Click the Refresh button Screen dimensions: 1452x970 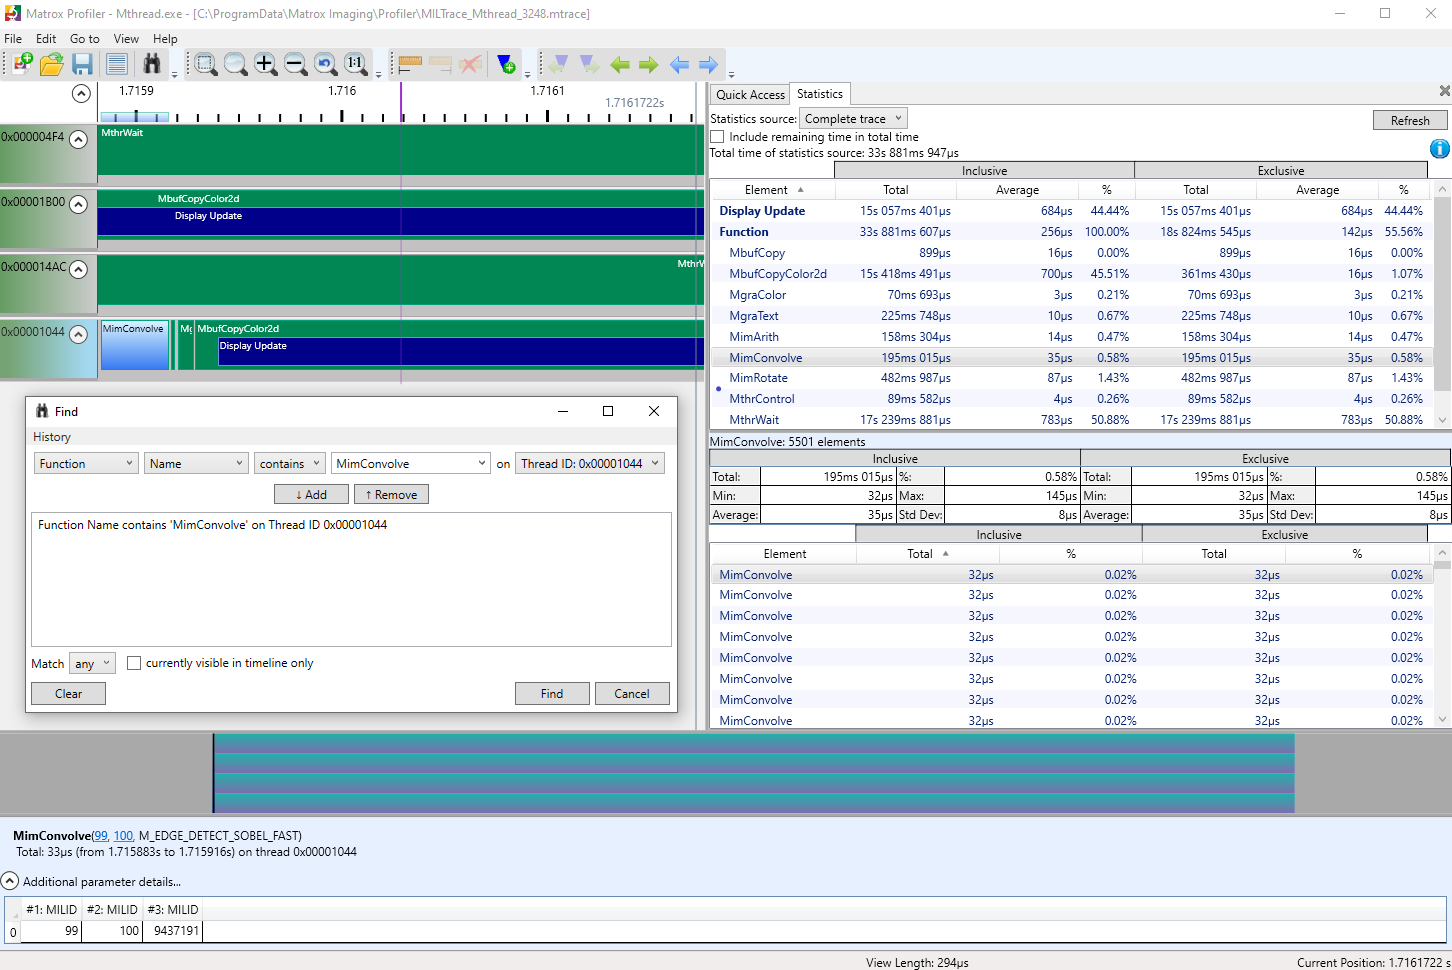(1410, 120)
